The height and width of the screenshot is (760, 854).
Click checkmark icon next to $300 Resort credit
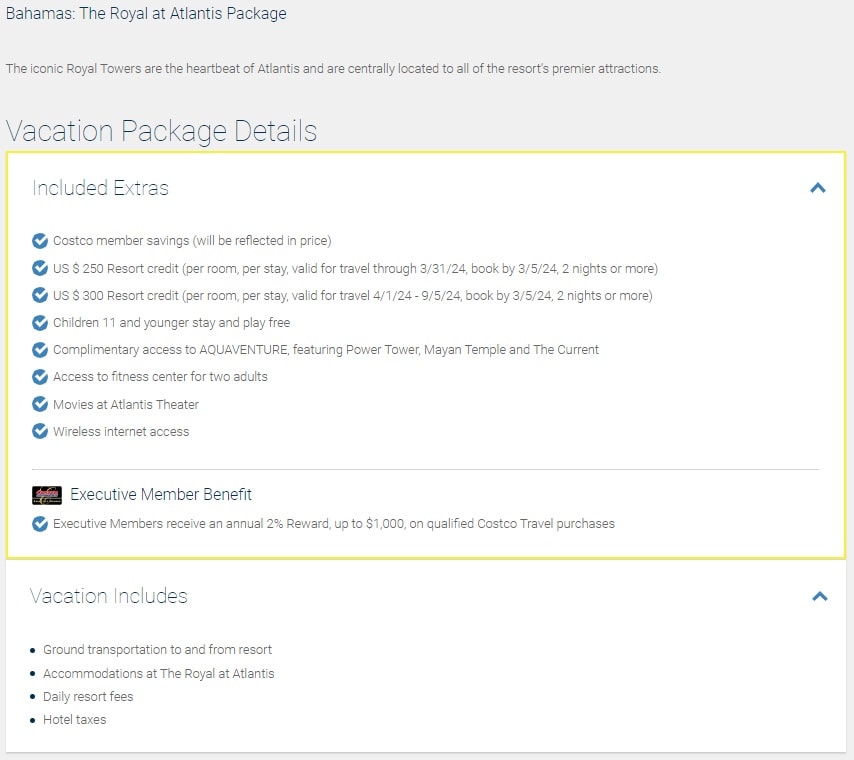point(40,295)
